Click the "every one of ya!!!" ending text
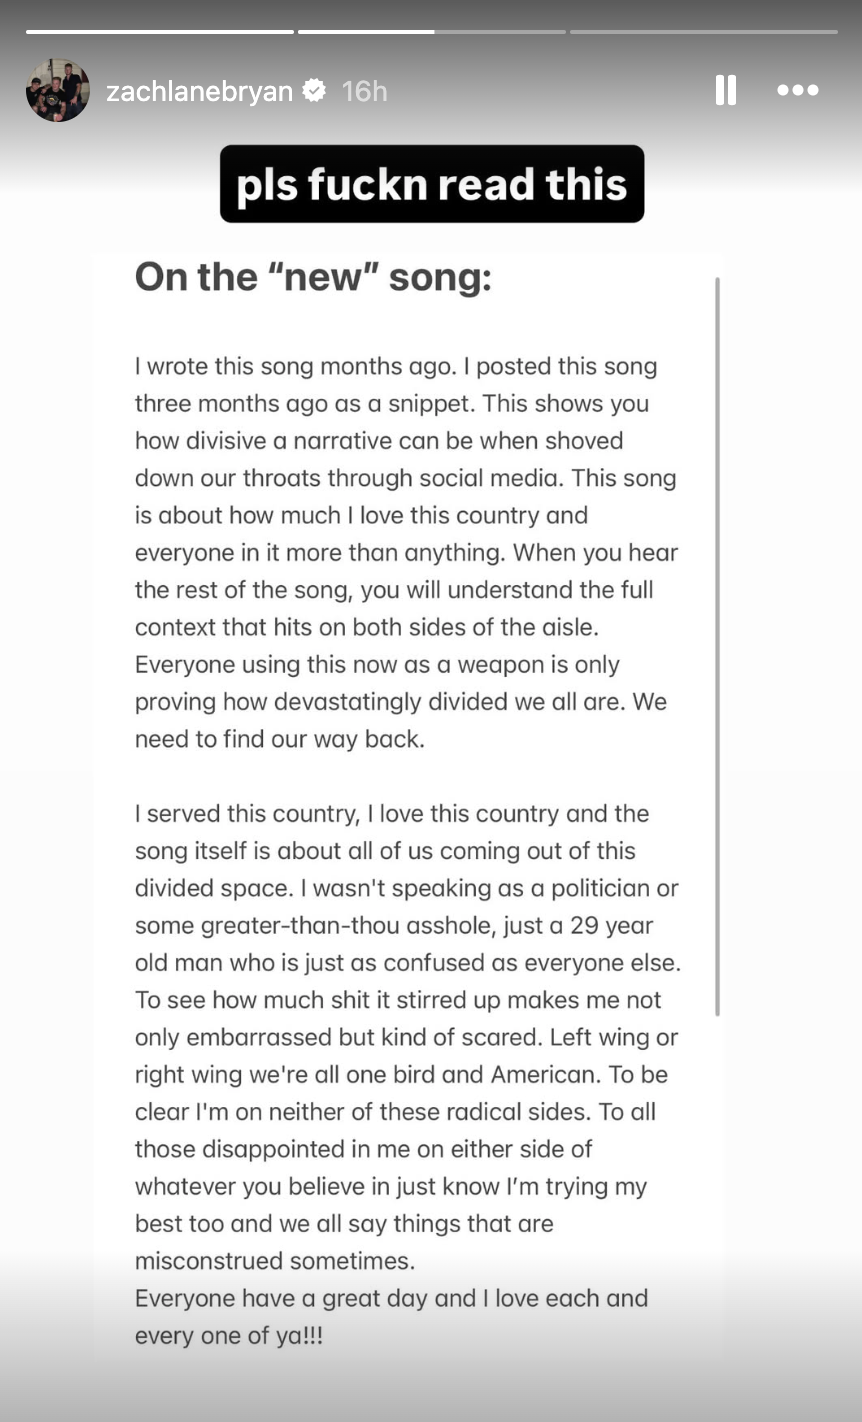This screenshot has width=862, height=1422. pos(229,1336)
